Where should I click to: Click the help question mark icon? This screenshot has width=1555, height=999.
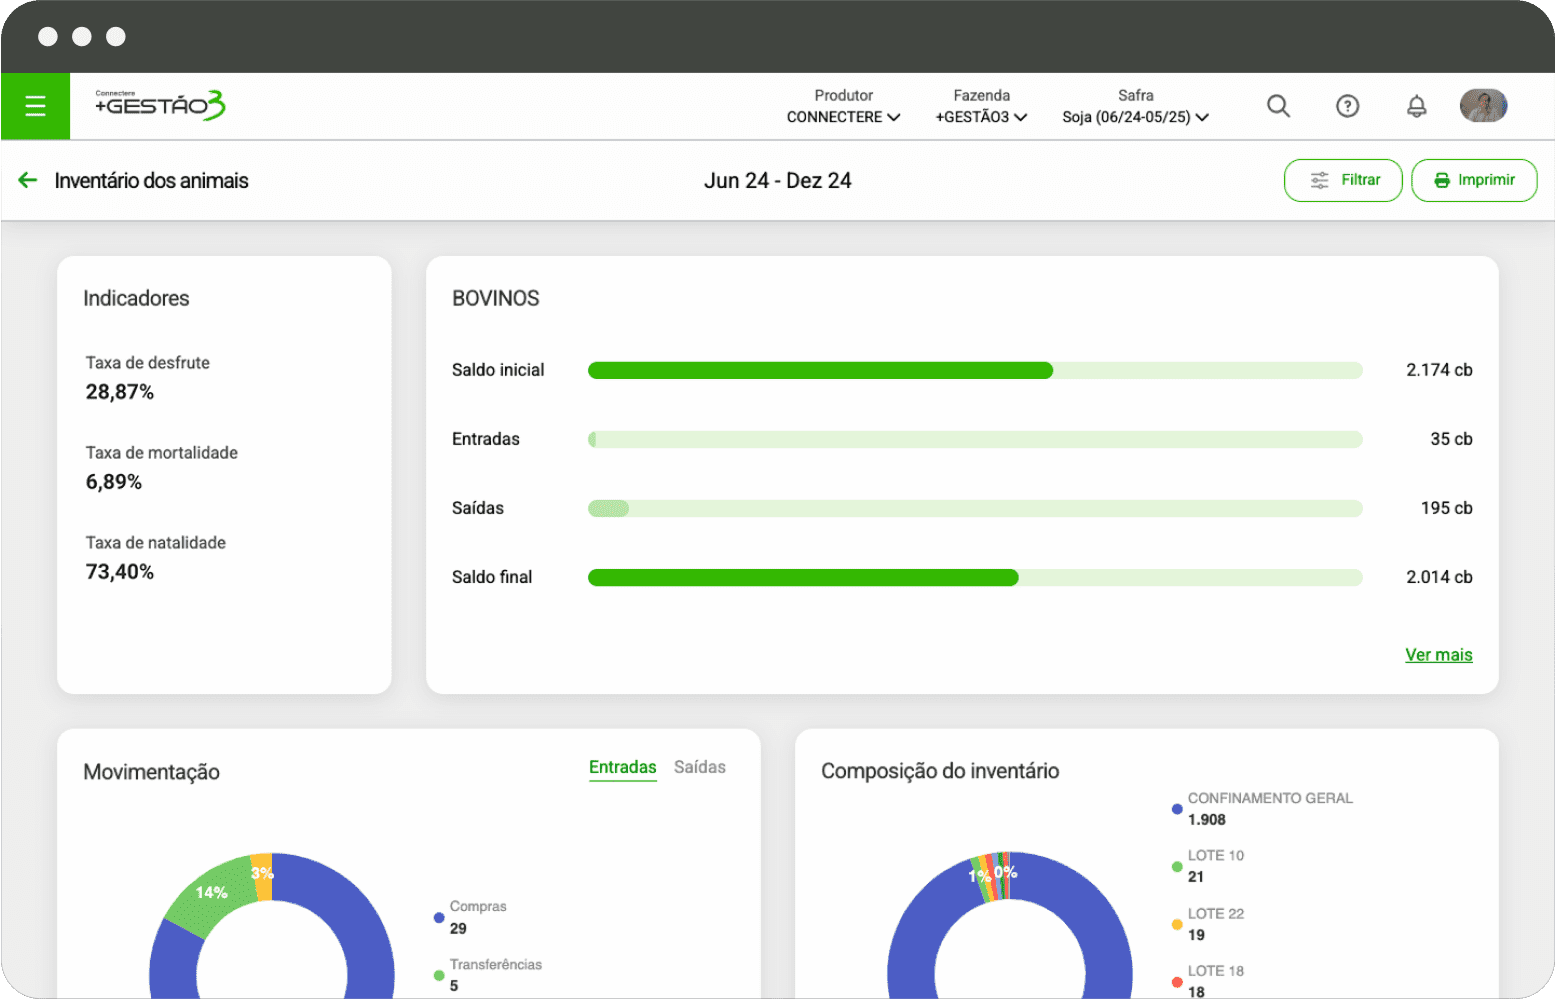[1347, 106]
